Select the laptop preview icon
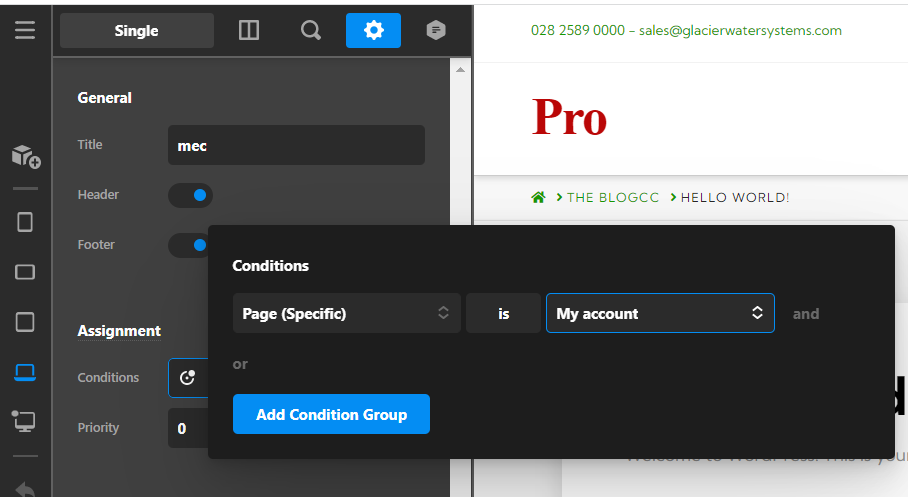The image size is (908, 497). 25,372
